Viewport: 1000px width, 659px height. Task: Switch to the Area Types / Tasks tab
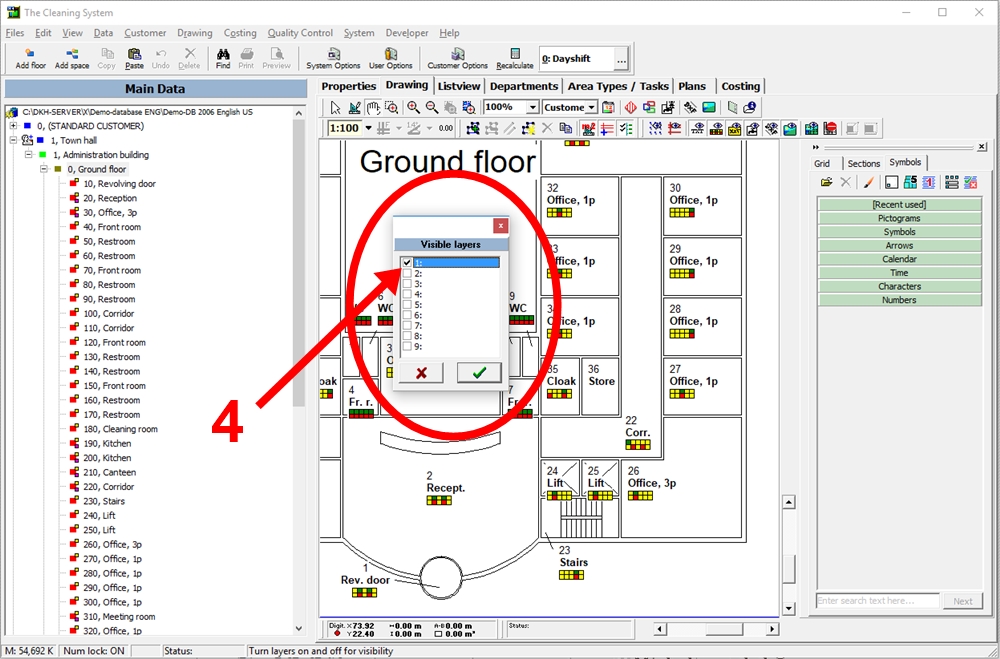pos(618,86)
